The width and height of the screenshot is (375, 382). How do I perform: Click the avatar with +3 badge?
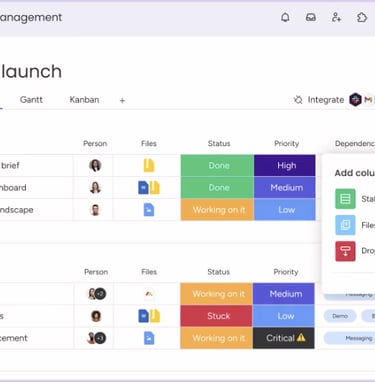pos(96,338)
